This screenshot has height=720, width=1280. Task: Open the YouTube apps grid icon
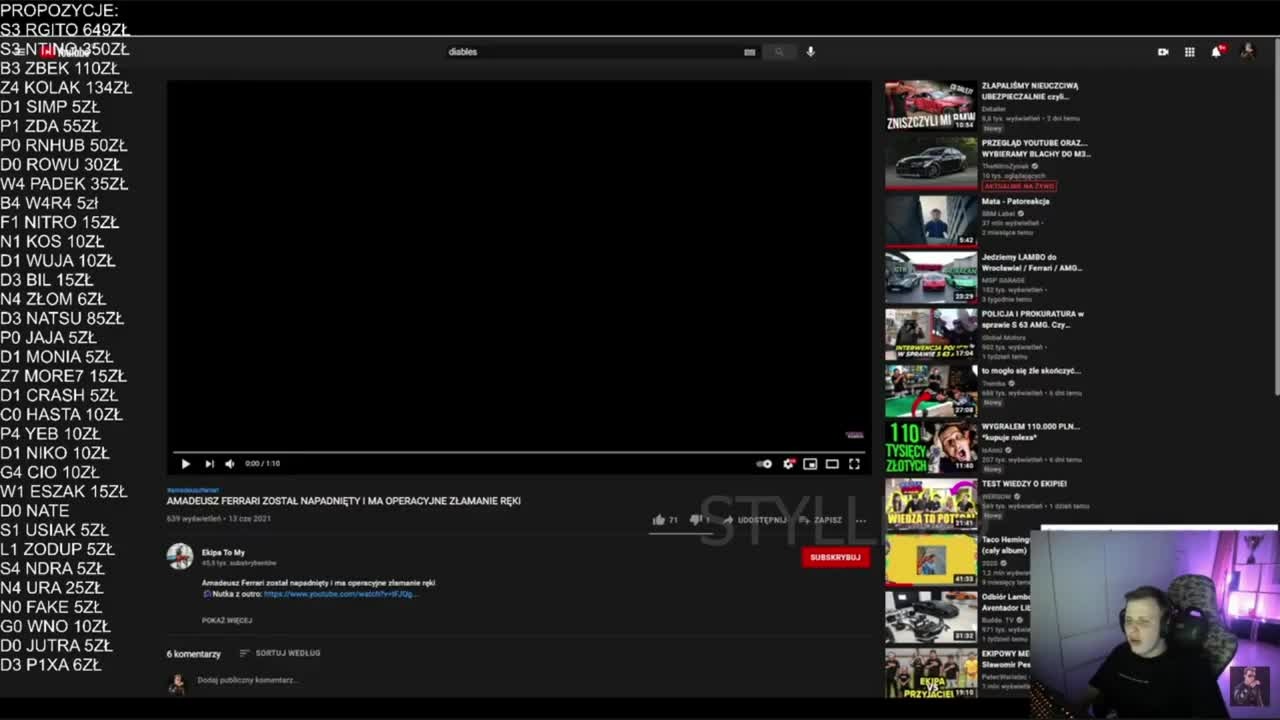1190,52
